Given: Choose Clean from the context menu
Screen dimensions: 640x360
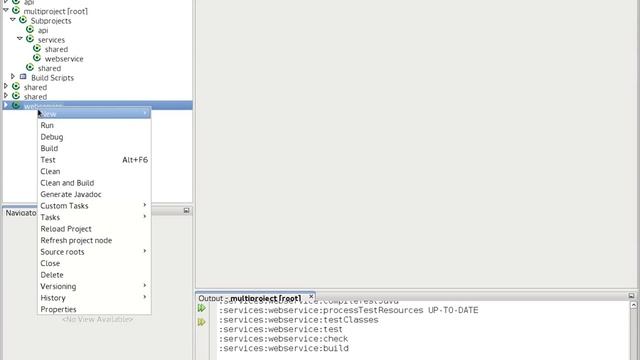Looking at the screenshot, I should (x=94, y=171).
